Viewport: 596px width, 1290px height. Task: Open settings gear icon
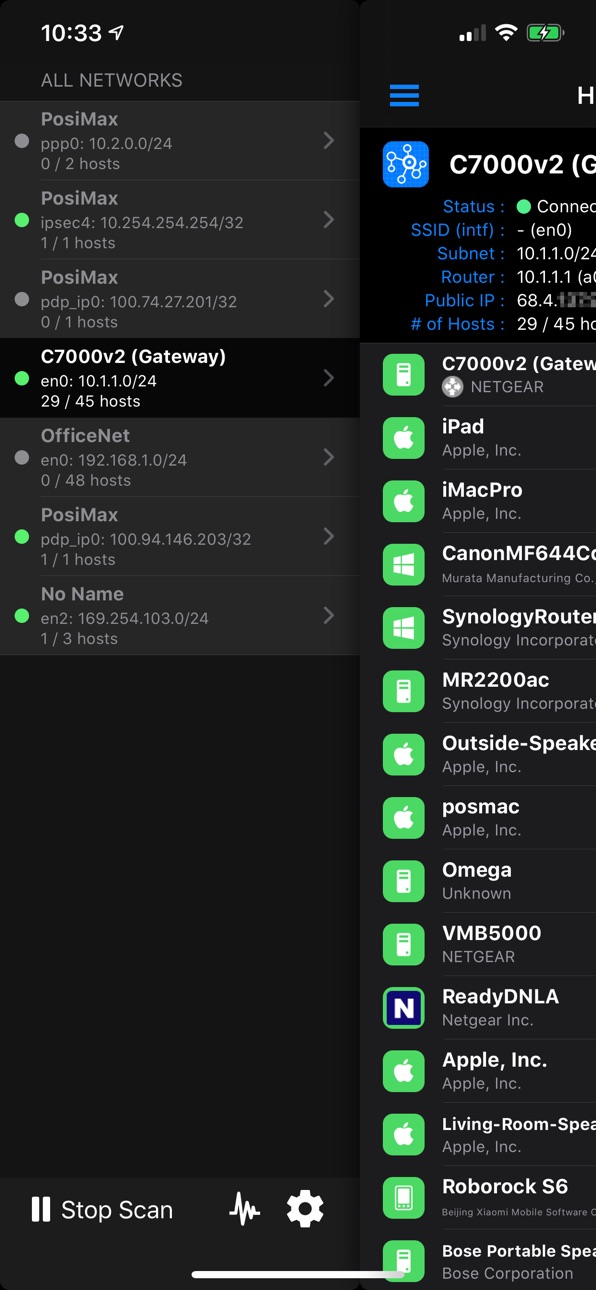tap(305, 1209)
